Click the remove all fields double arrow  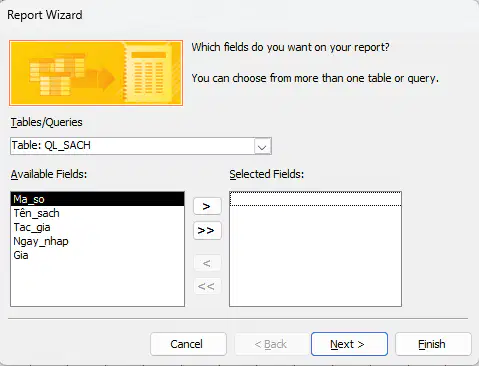pos(207,286)
